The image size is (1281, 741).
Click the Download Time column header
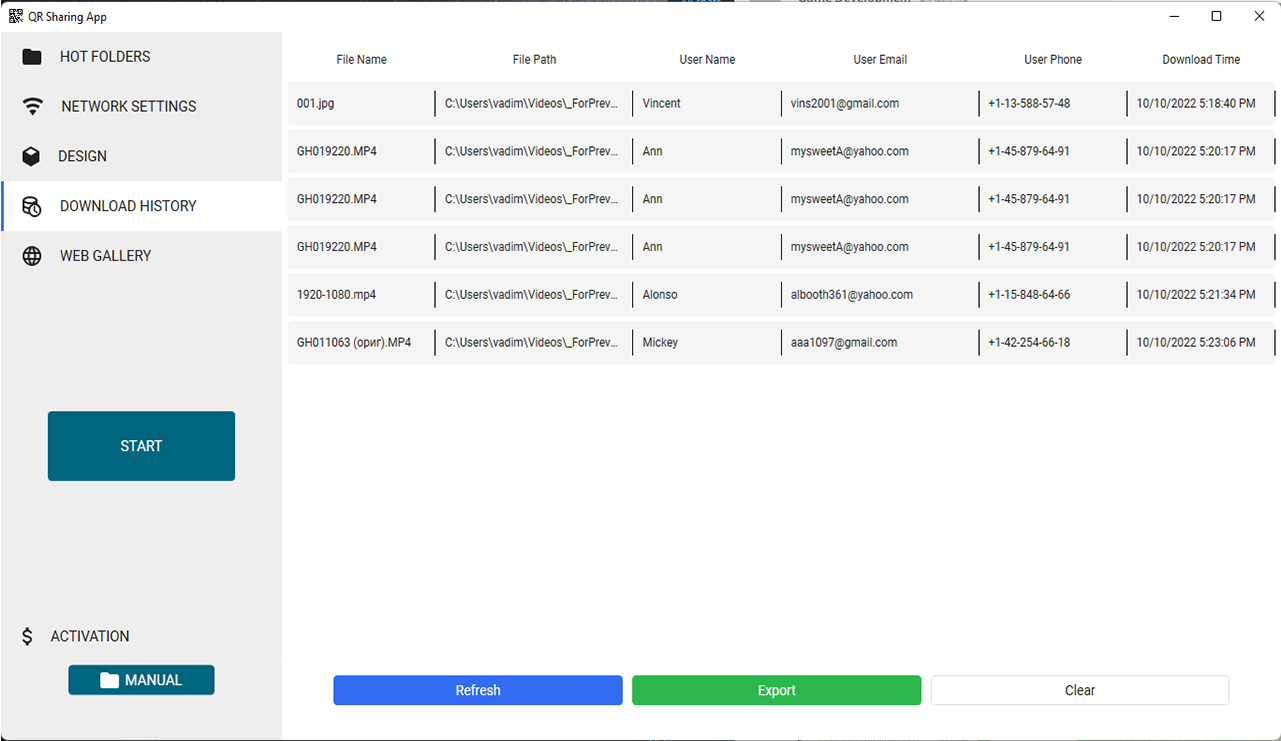coord(1201,60)
